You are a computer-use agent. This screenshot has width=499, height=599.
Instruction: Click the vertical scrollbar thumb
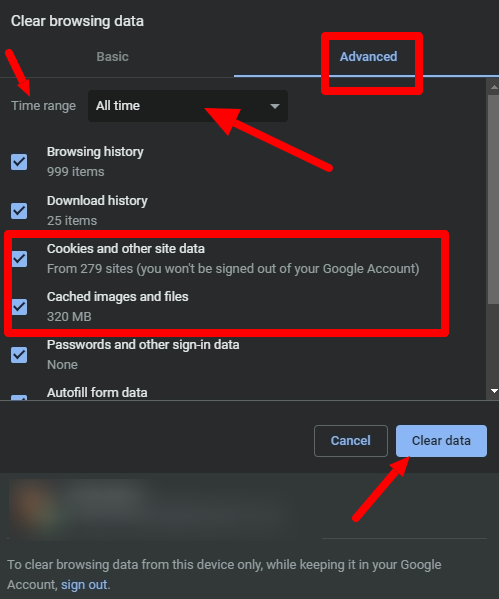(493, 199)
